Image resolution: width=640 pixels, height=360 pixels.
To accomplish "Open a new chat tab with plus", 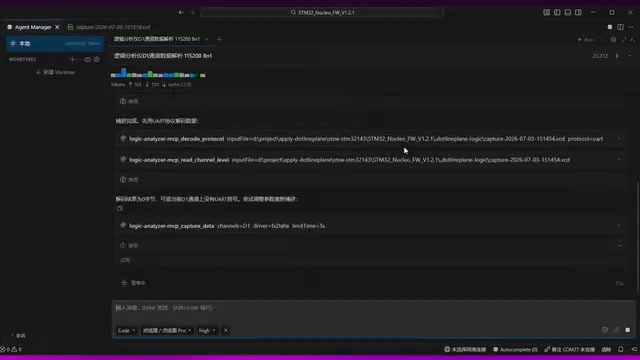I will 219,39.
